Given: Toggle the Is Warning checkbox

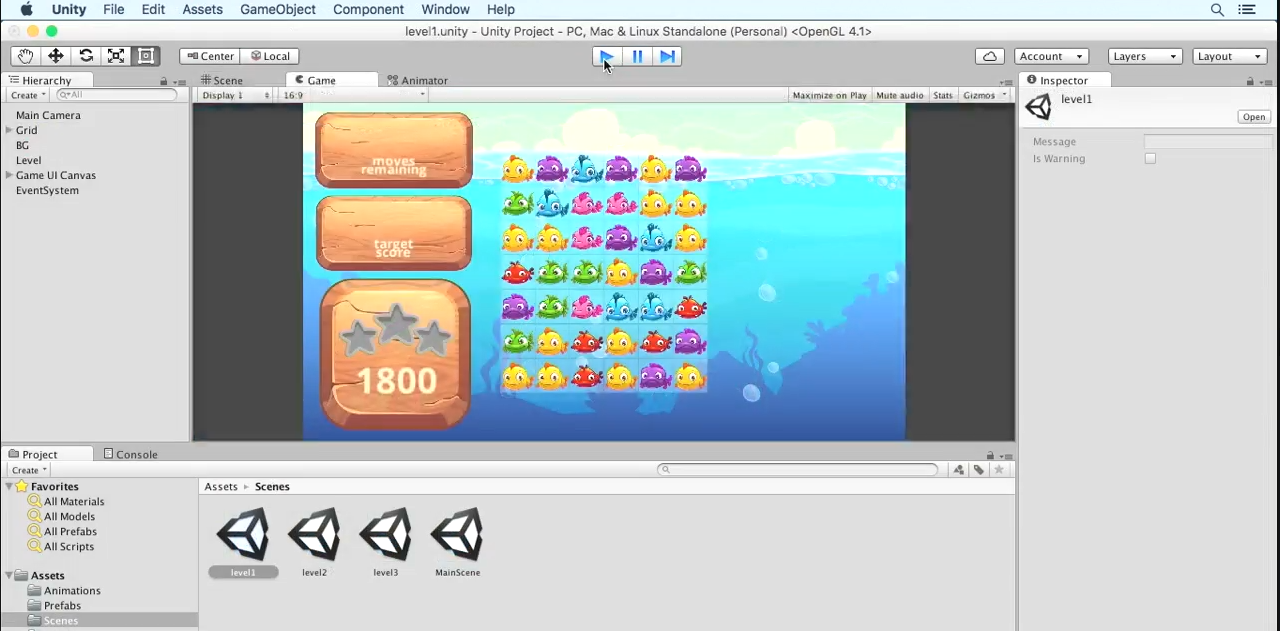Looking at the screenshot, I should click(x=1150, y=158).
